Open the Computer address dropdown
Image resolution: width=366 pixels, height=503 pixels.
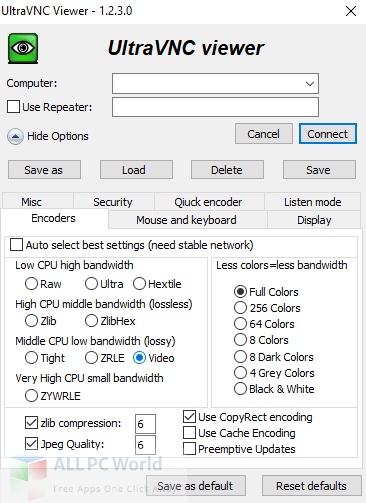click(x=310, y=83)
